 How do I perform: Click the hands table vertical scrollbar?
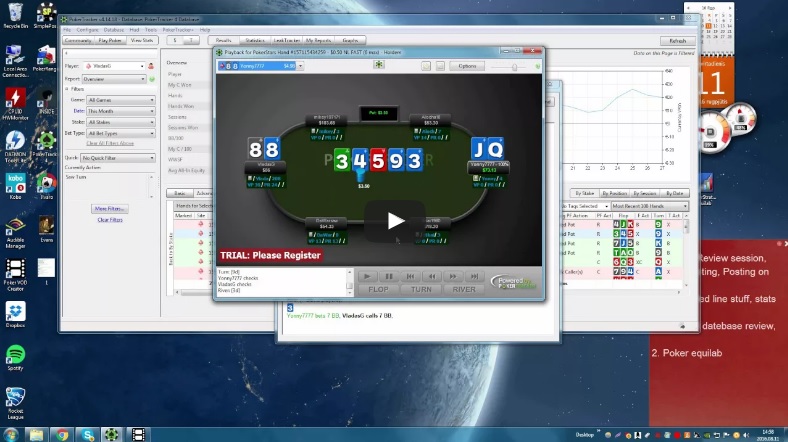(686, 249)
